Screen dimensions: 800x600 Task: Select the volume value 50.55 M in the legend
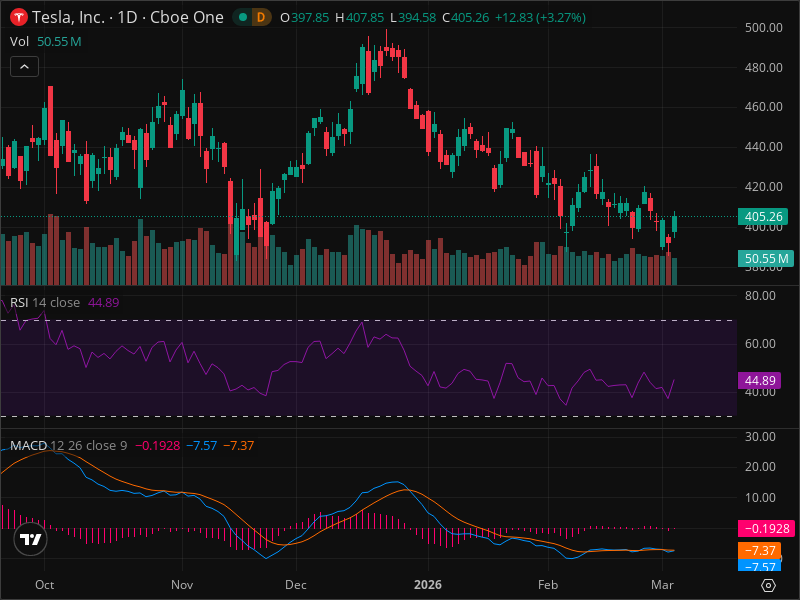(59, 41)
